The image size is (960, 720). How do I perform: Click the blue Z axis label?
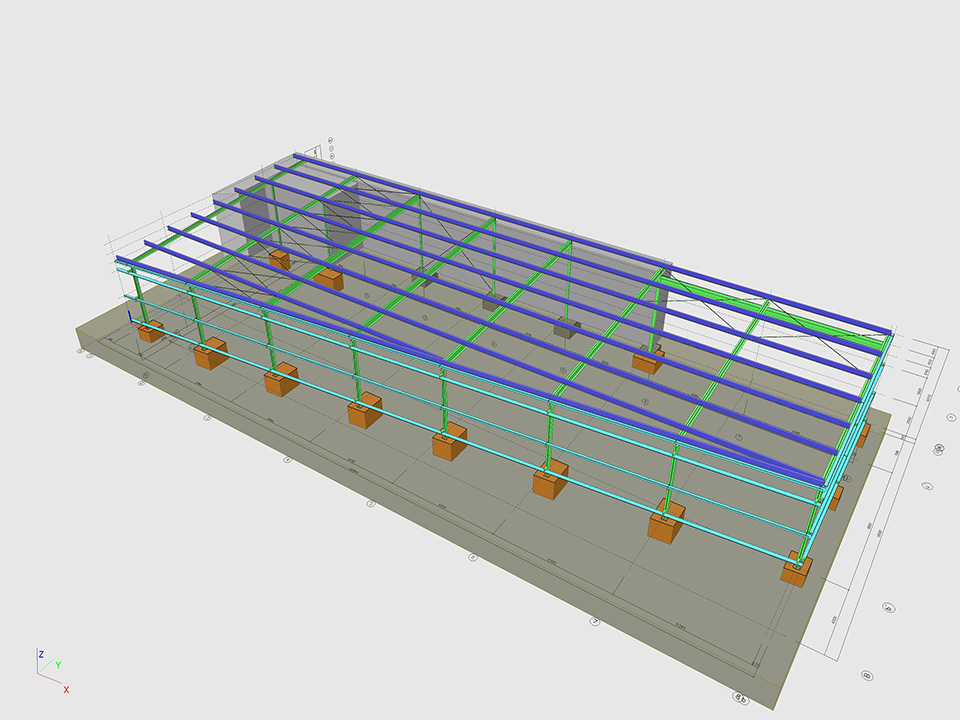[41, 654]
